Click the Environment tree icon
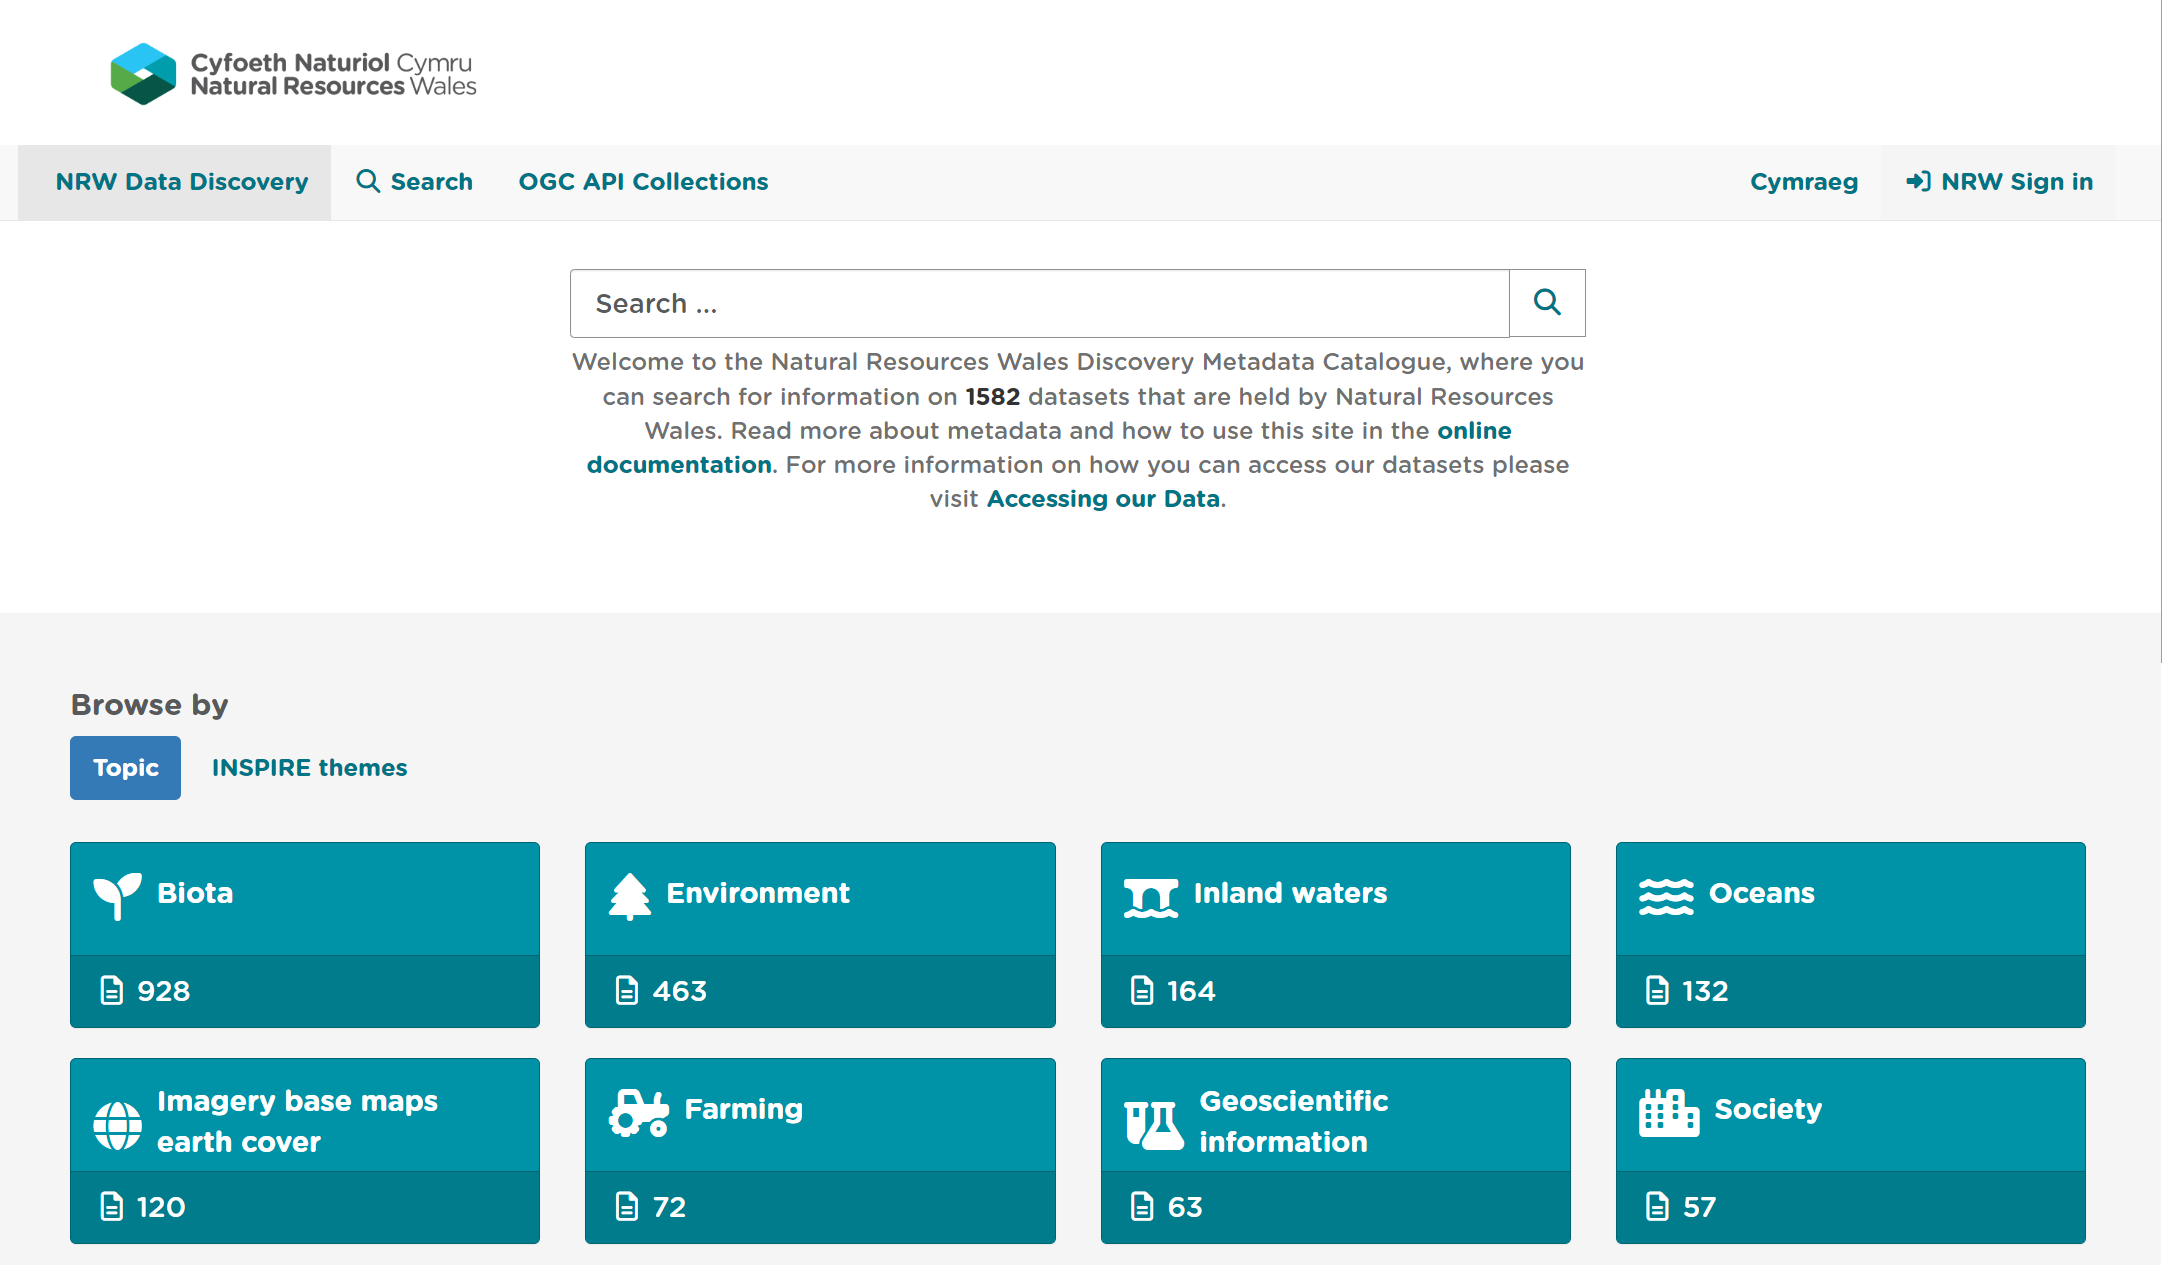The height and width of the screenshot is (1265, 2162). 630,895
